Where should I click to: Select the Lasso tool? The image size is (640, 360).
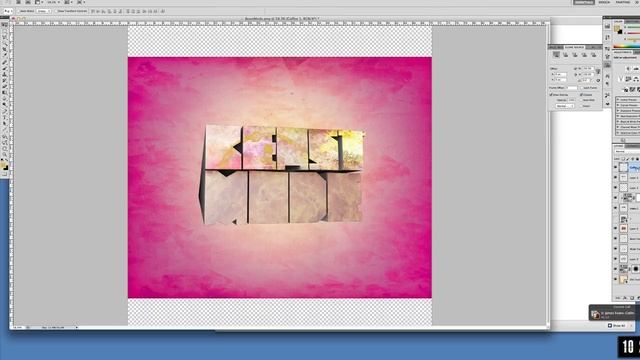[4, 37]
